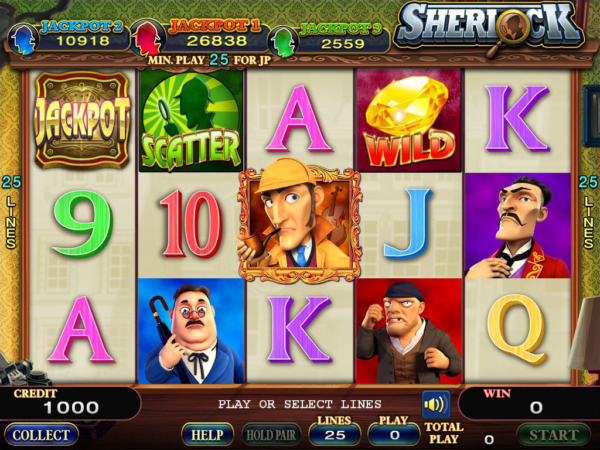Select the gold Jackpot reel symbol
The image size is (600, 450).
82,120
